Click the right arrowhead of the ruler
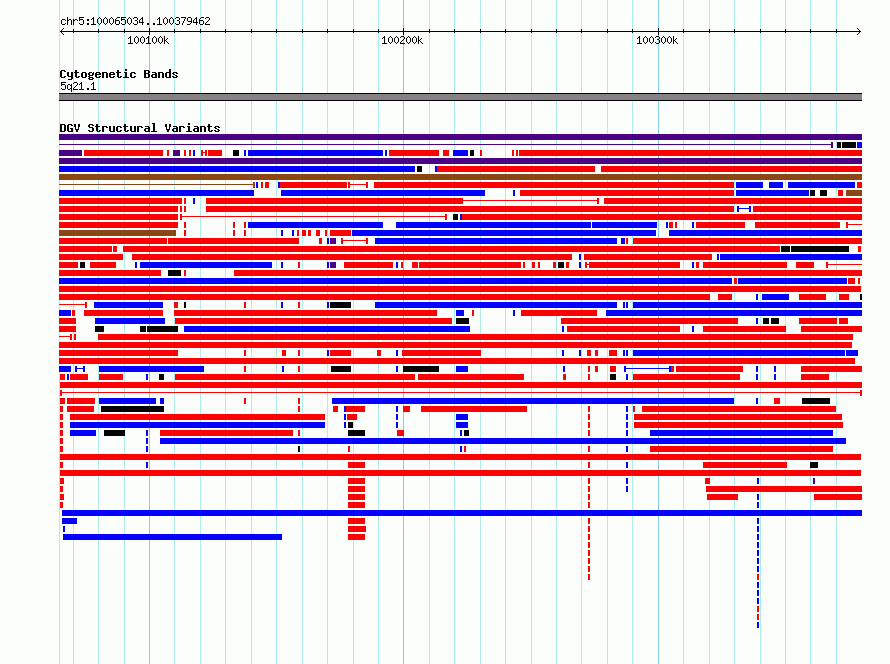The image size is (890, 664). [x=858, y=31]
